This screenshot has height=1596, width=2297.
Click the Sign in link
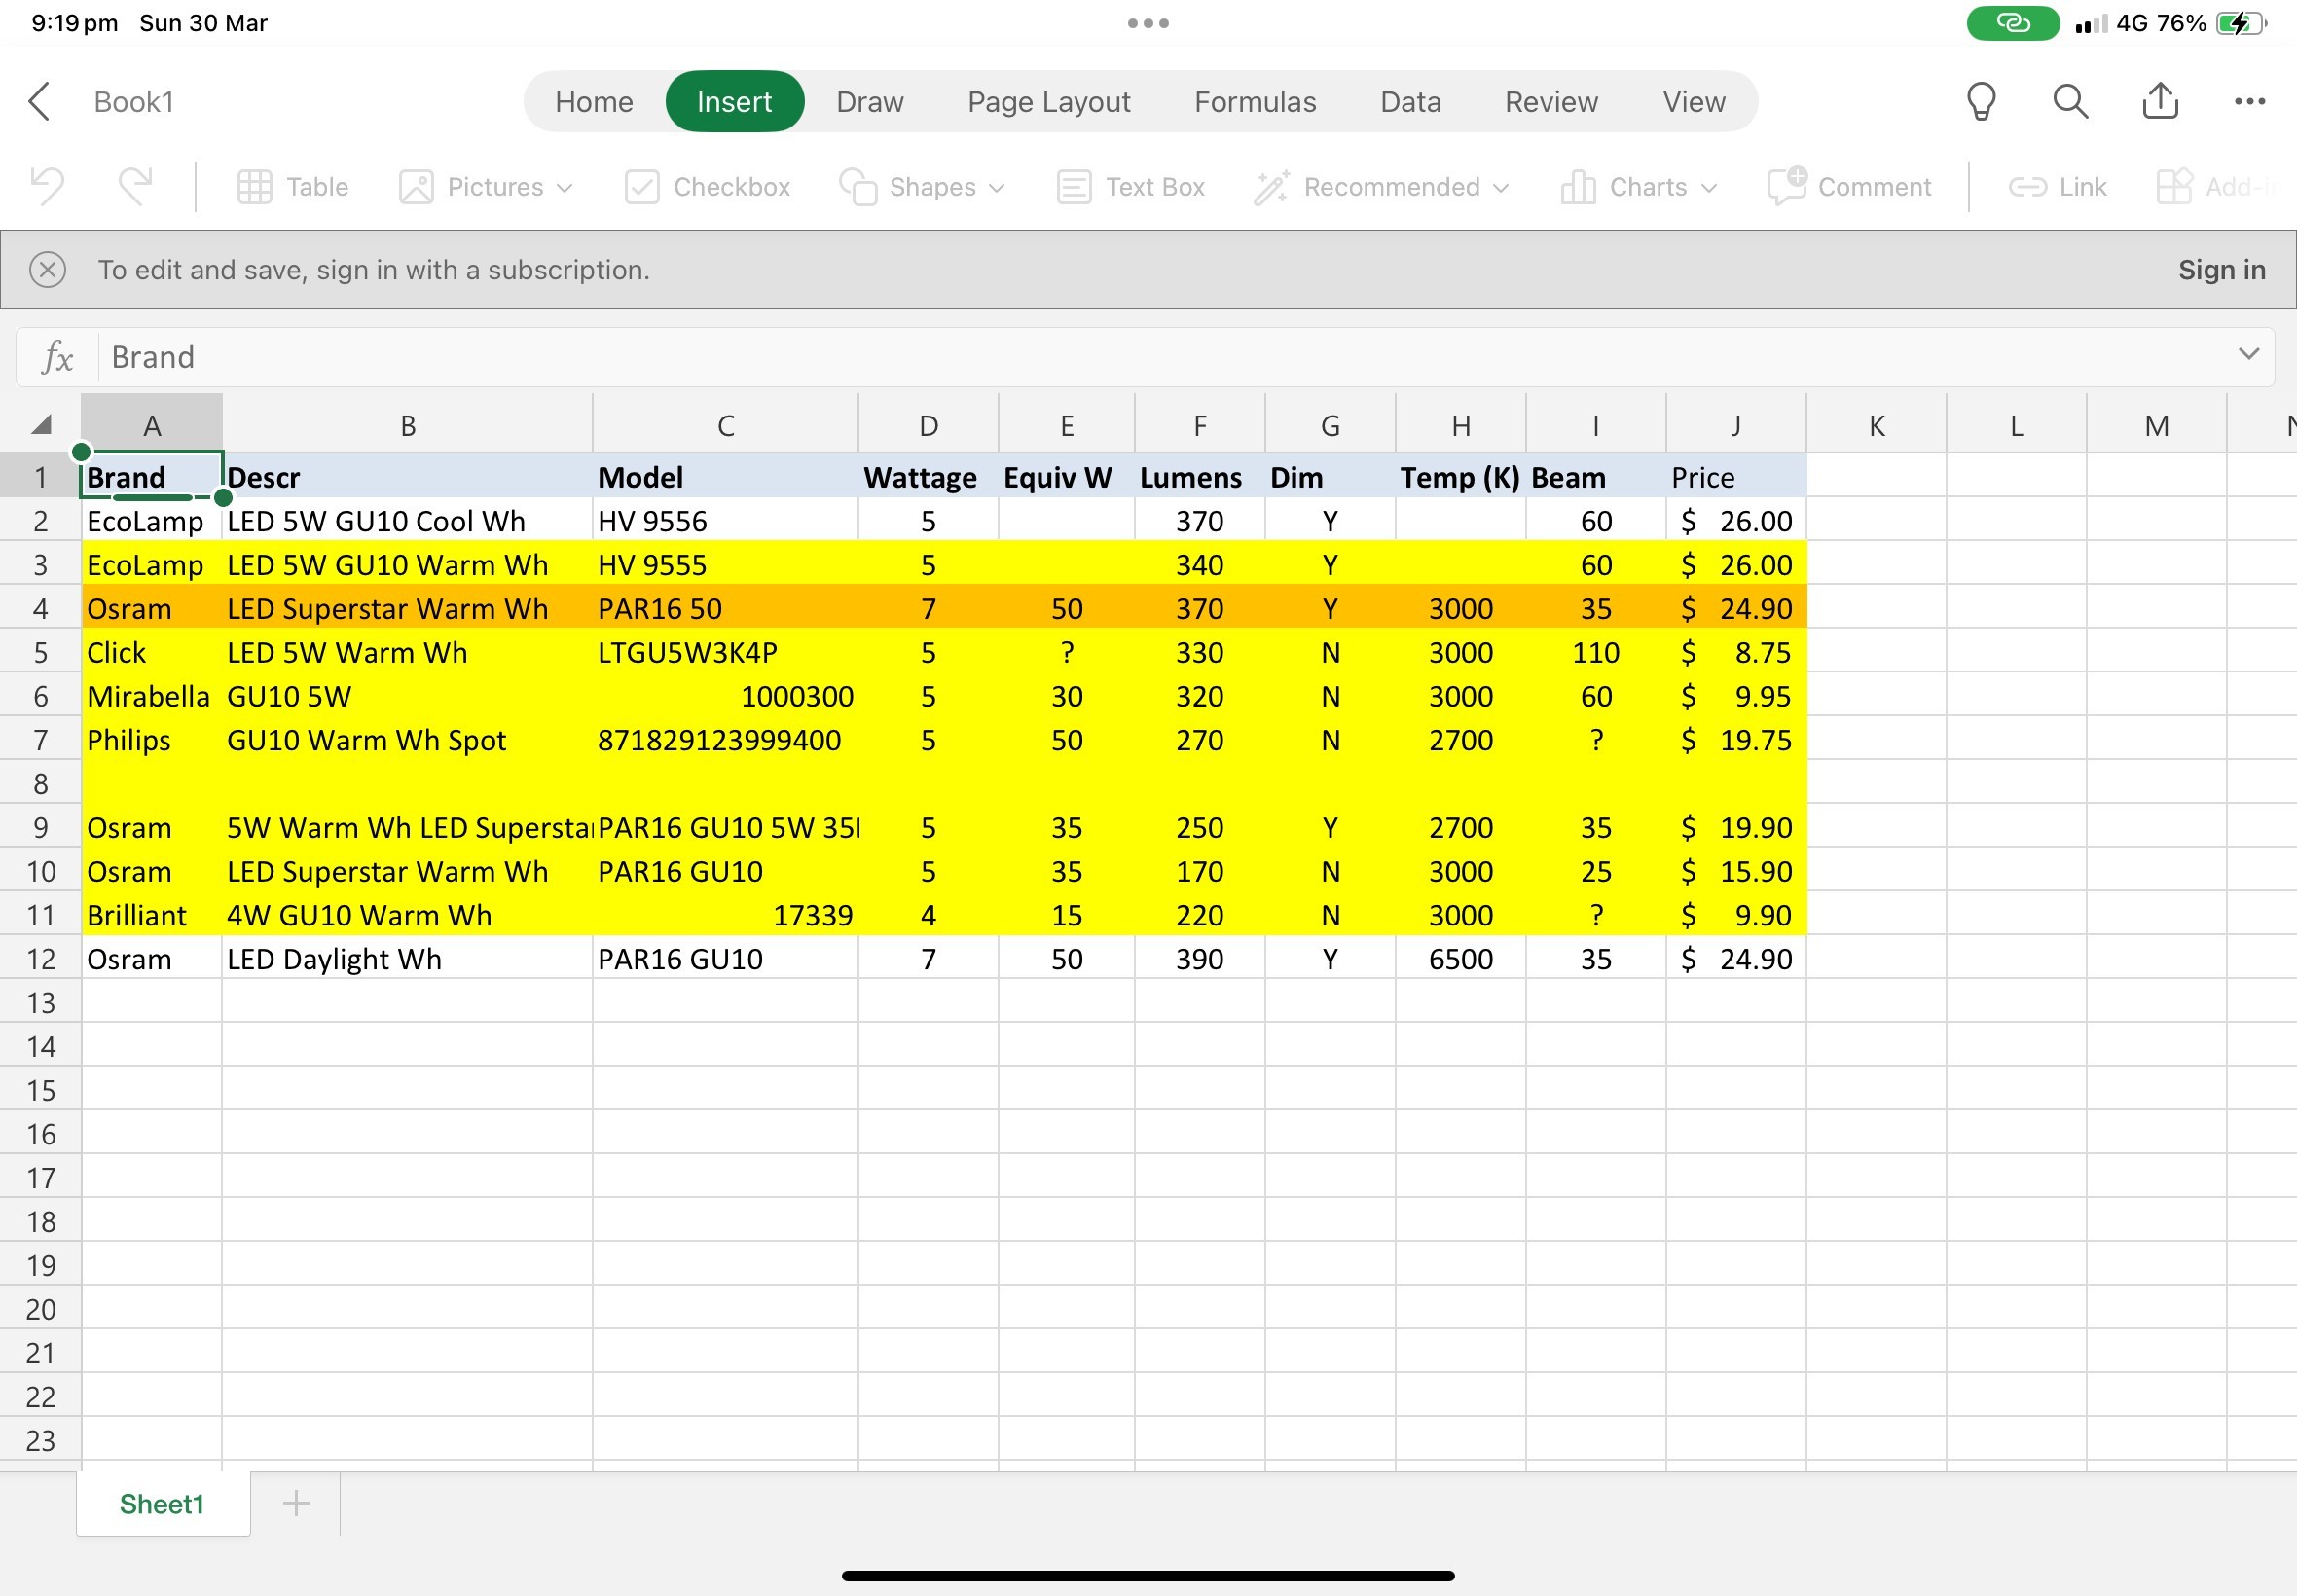coord(2221,270)
